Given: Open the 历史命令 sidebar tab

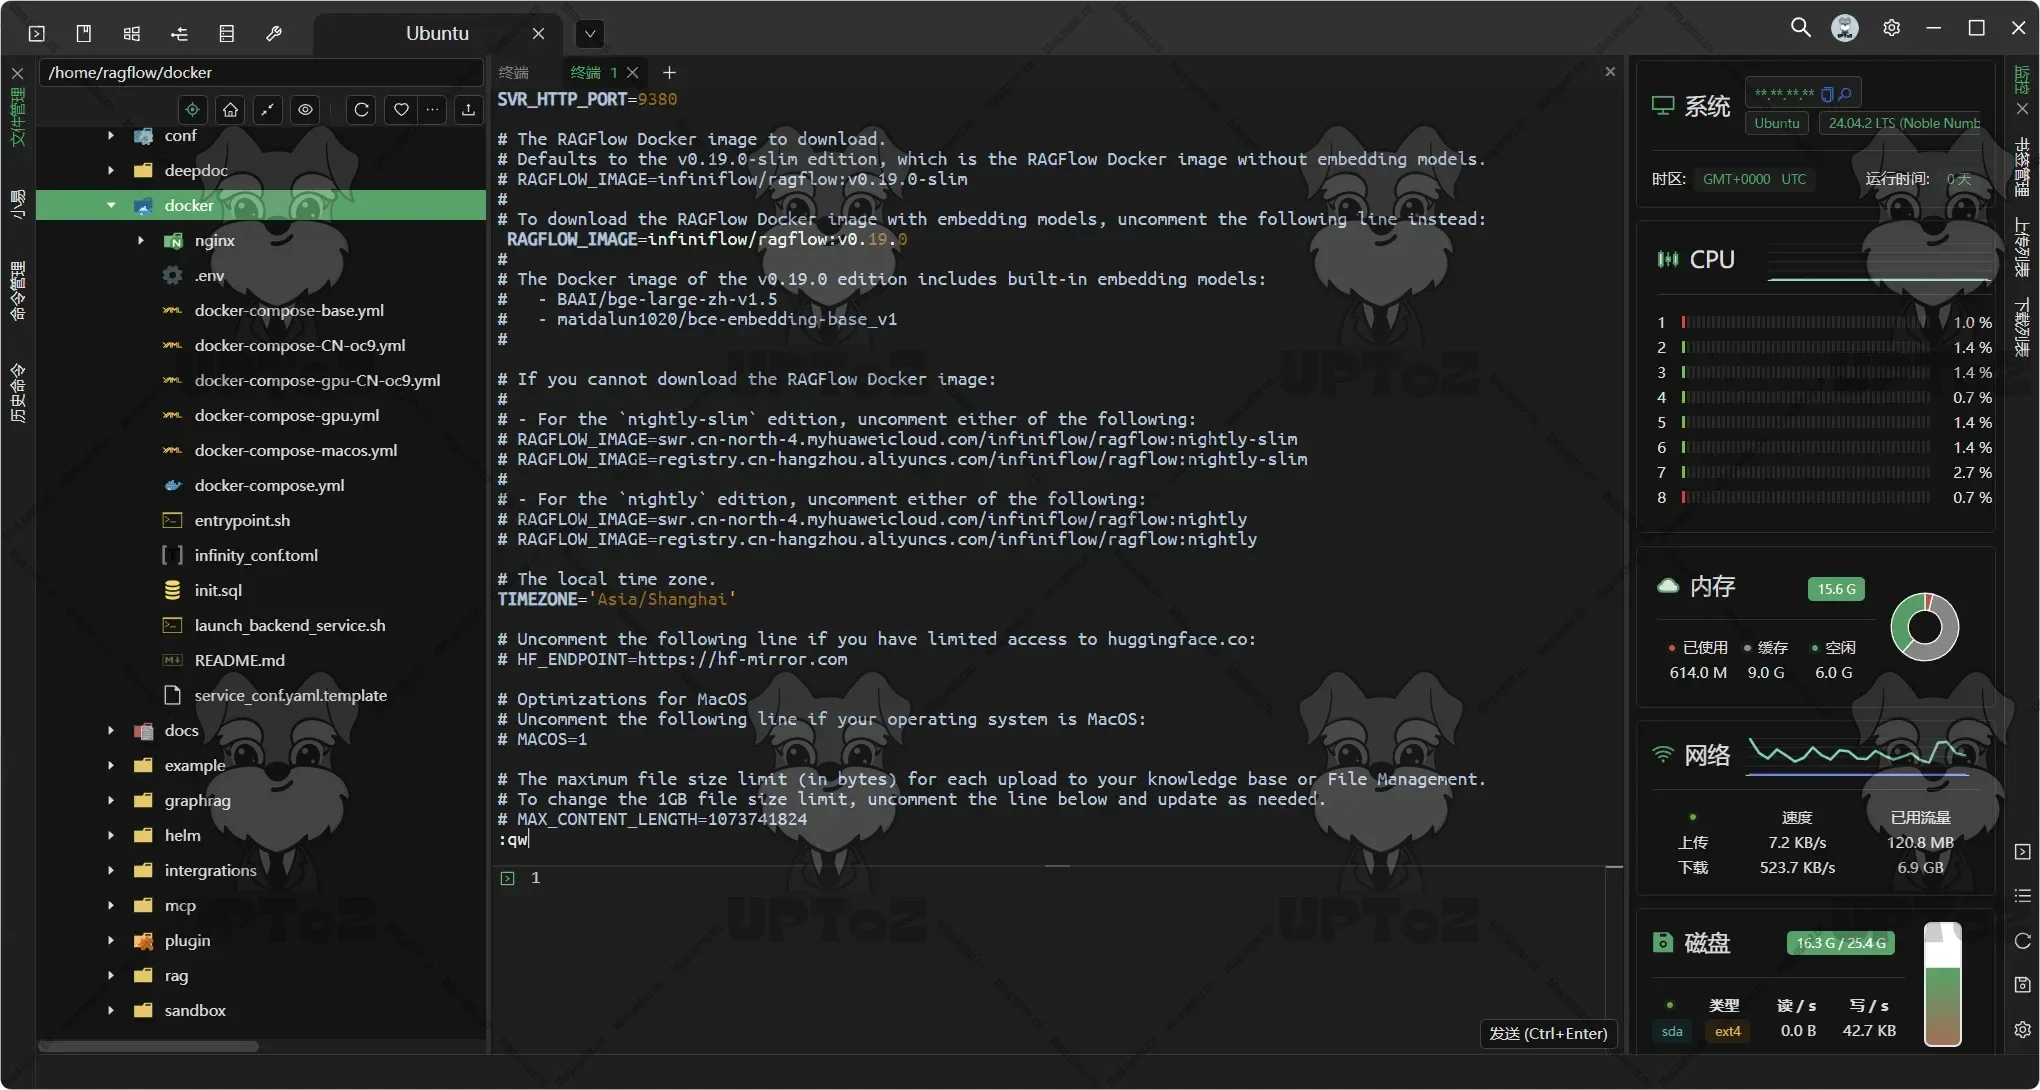Looking at the screenshot, I should 17,393.
